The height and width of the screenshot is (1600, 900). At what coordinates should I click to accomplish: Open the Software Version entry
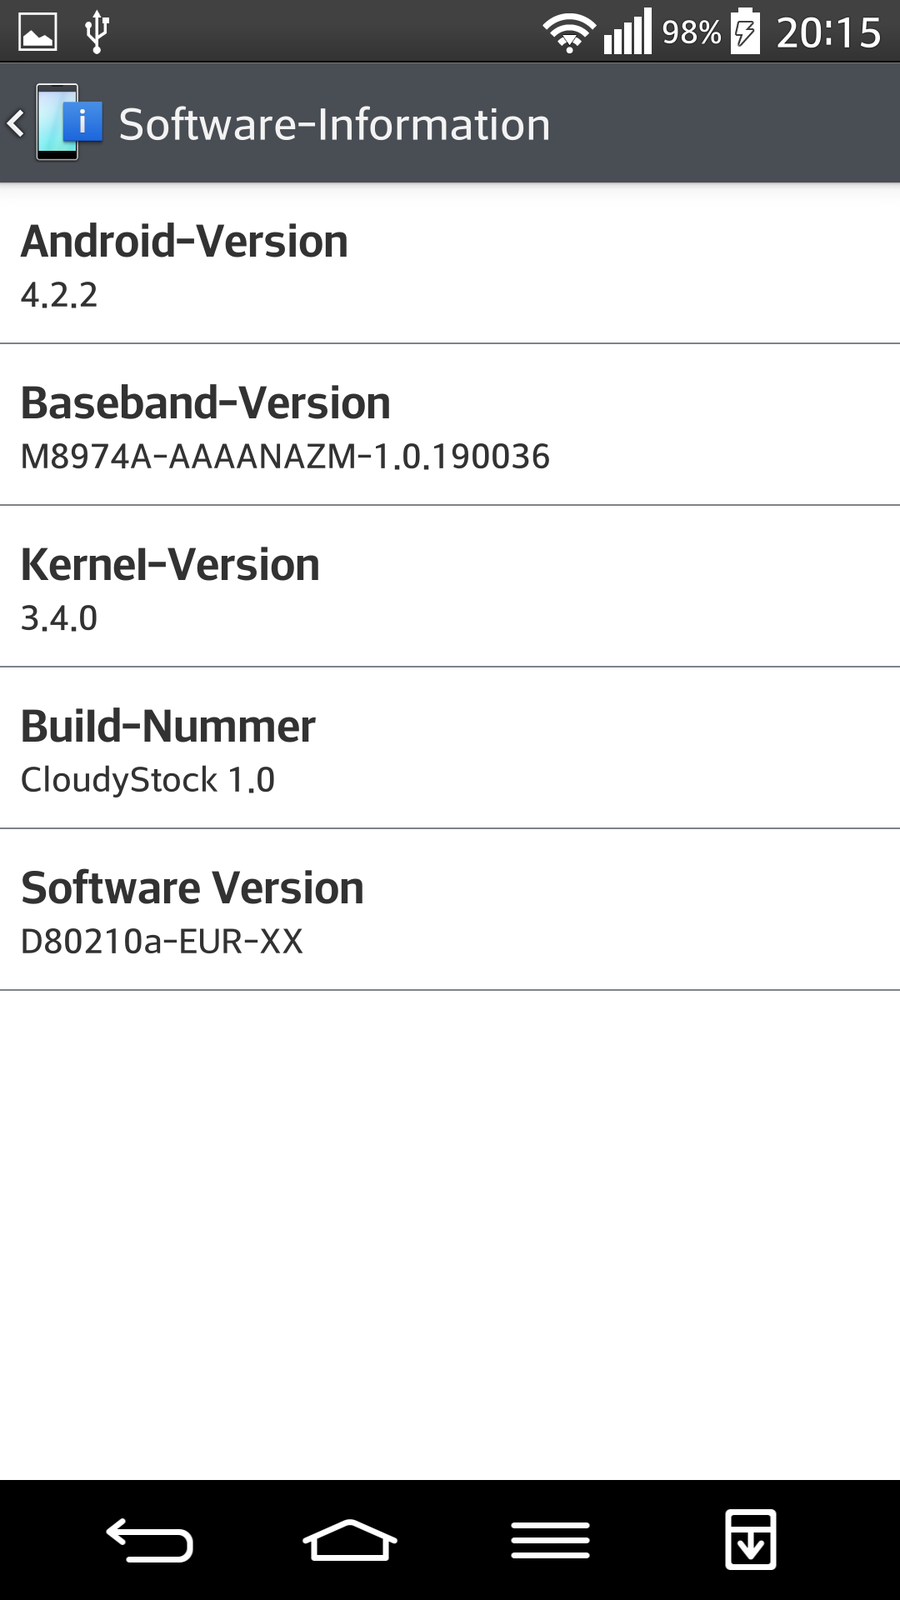pos(450,910)
